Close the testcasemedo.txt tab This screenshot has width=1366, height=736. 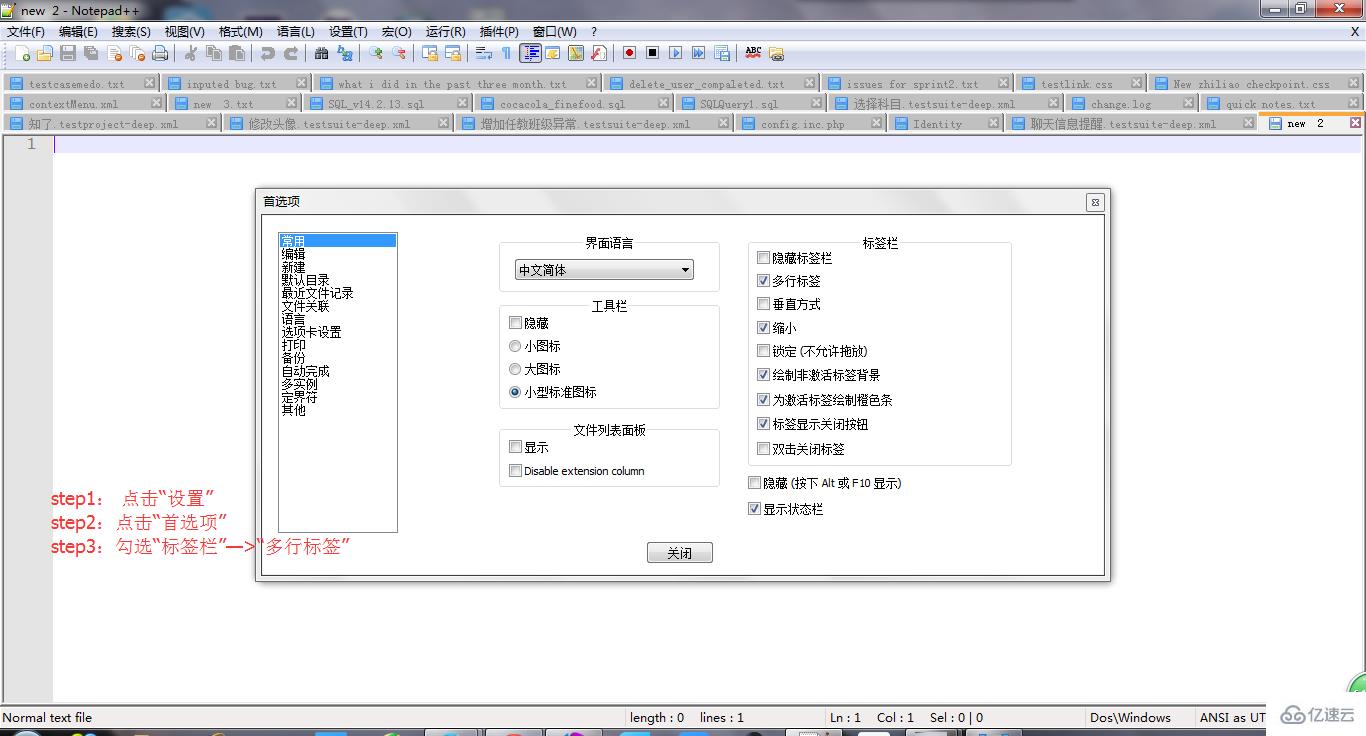pyautogui.click(x=149, y=83)
